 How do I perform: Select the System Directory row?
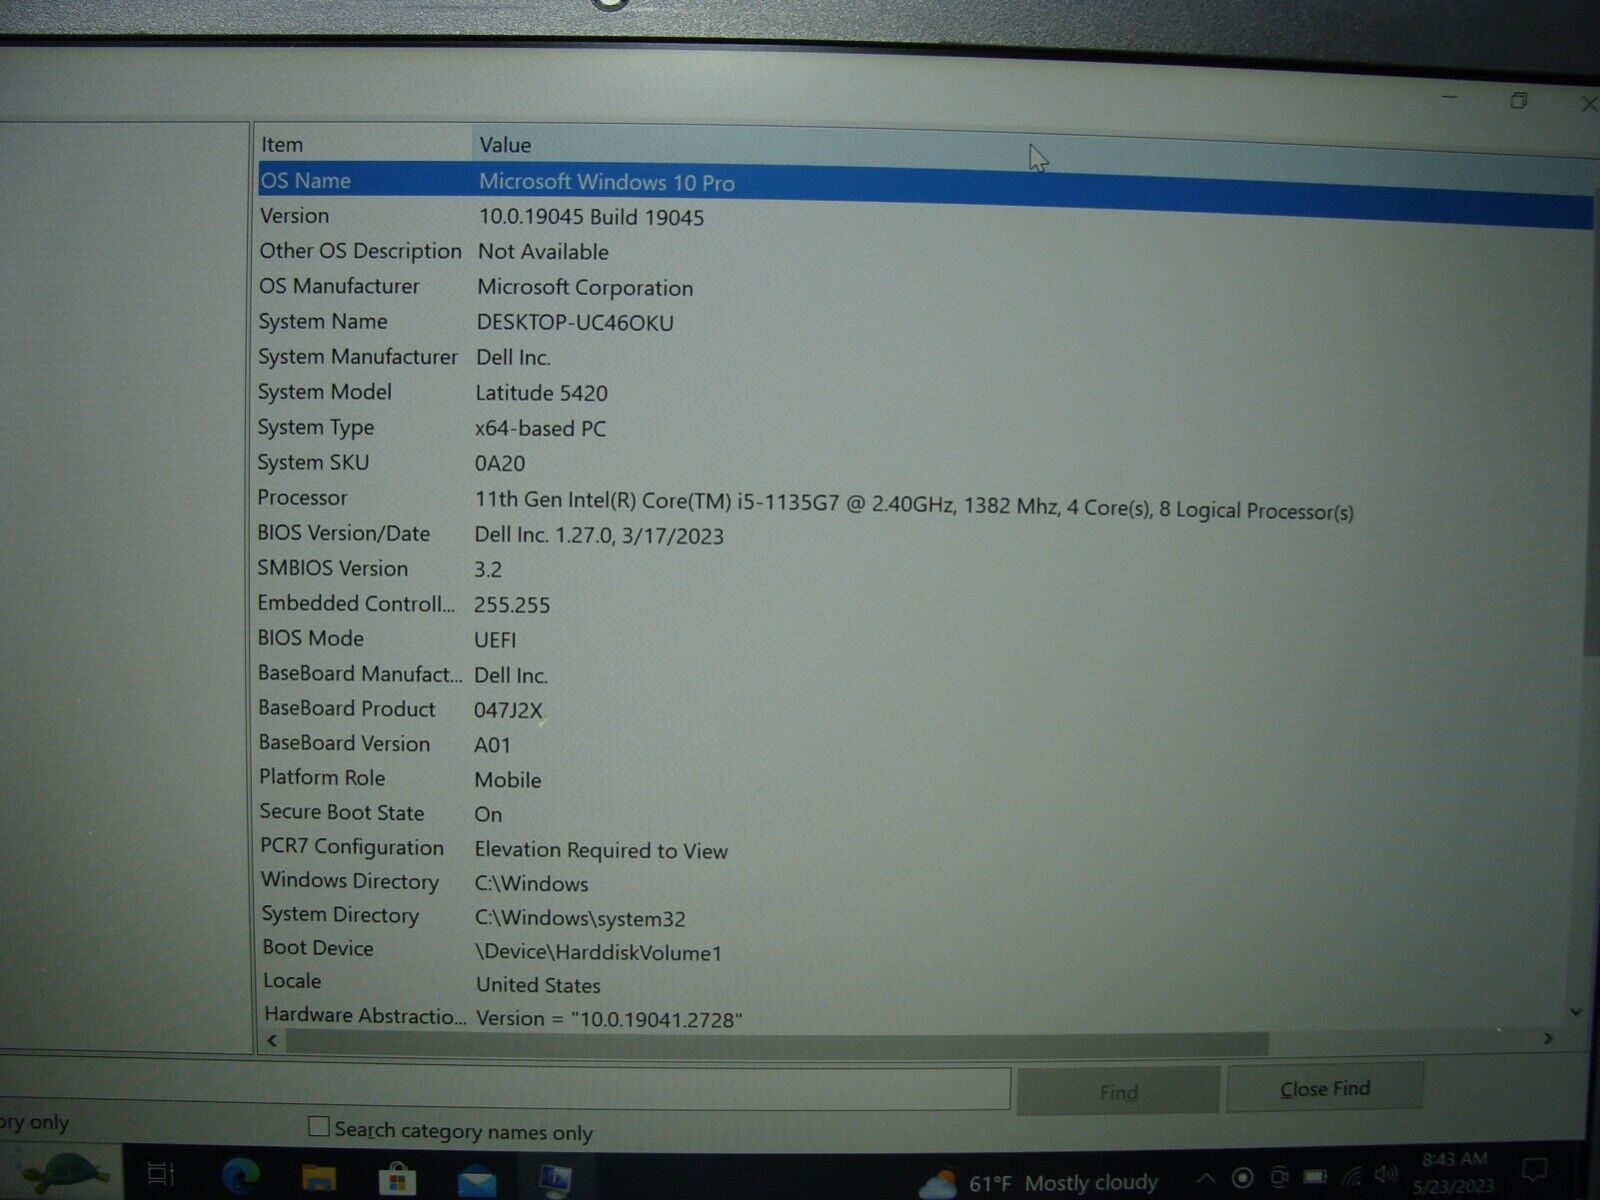click(925, 917)
